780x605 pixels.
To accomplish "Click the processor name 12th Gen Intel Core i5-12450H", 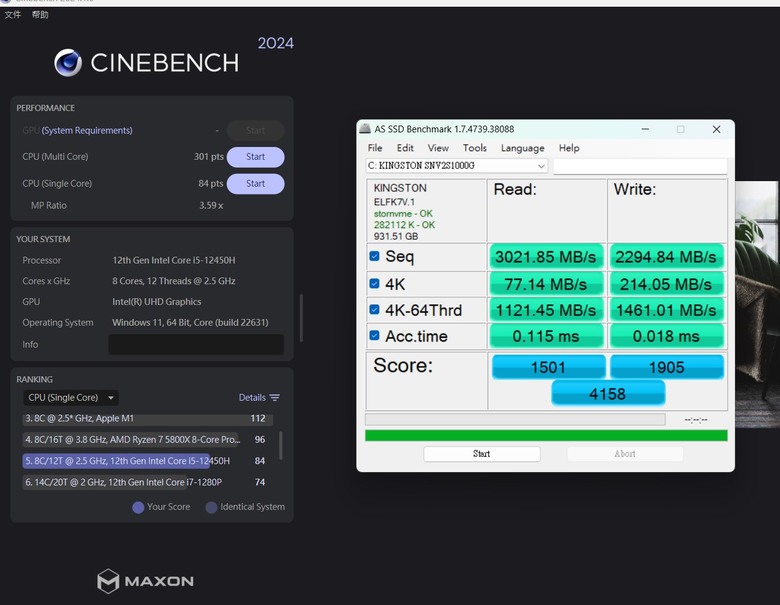I will 174,260.
